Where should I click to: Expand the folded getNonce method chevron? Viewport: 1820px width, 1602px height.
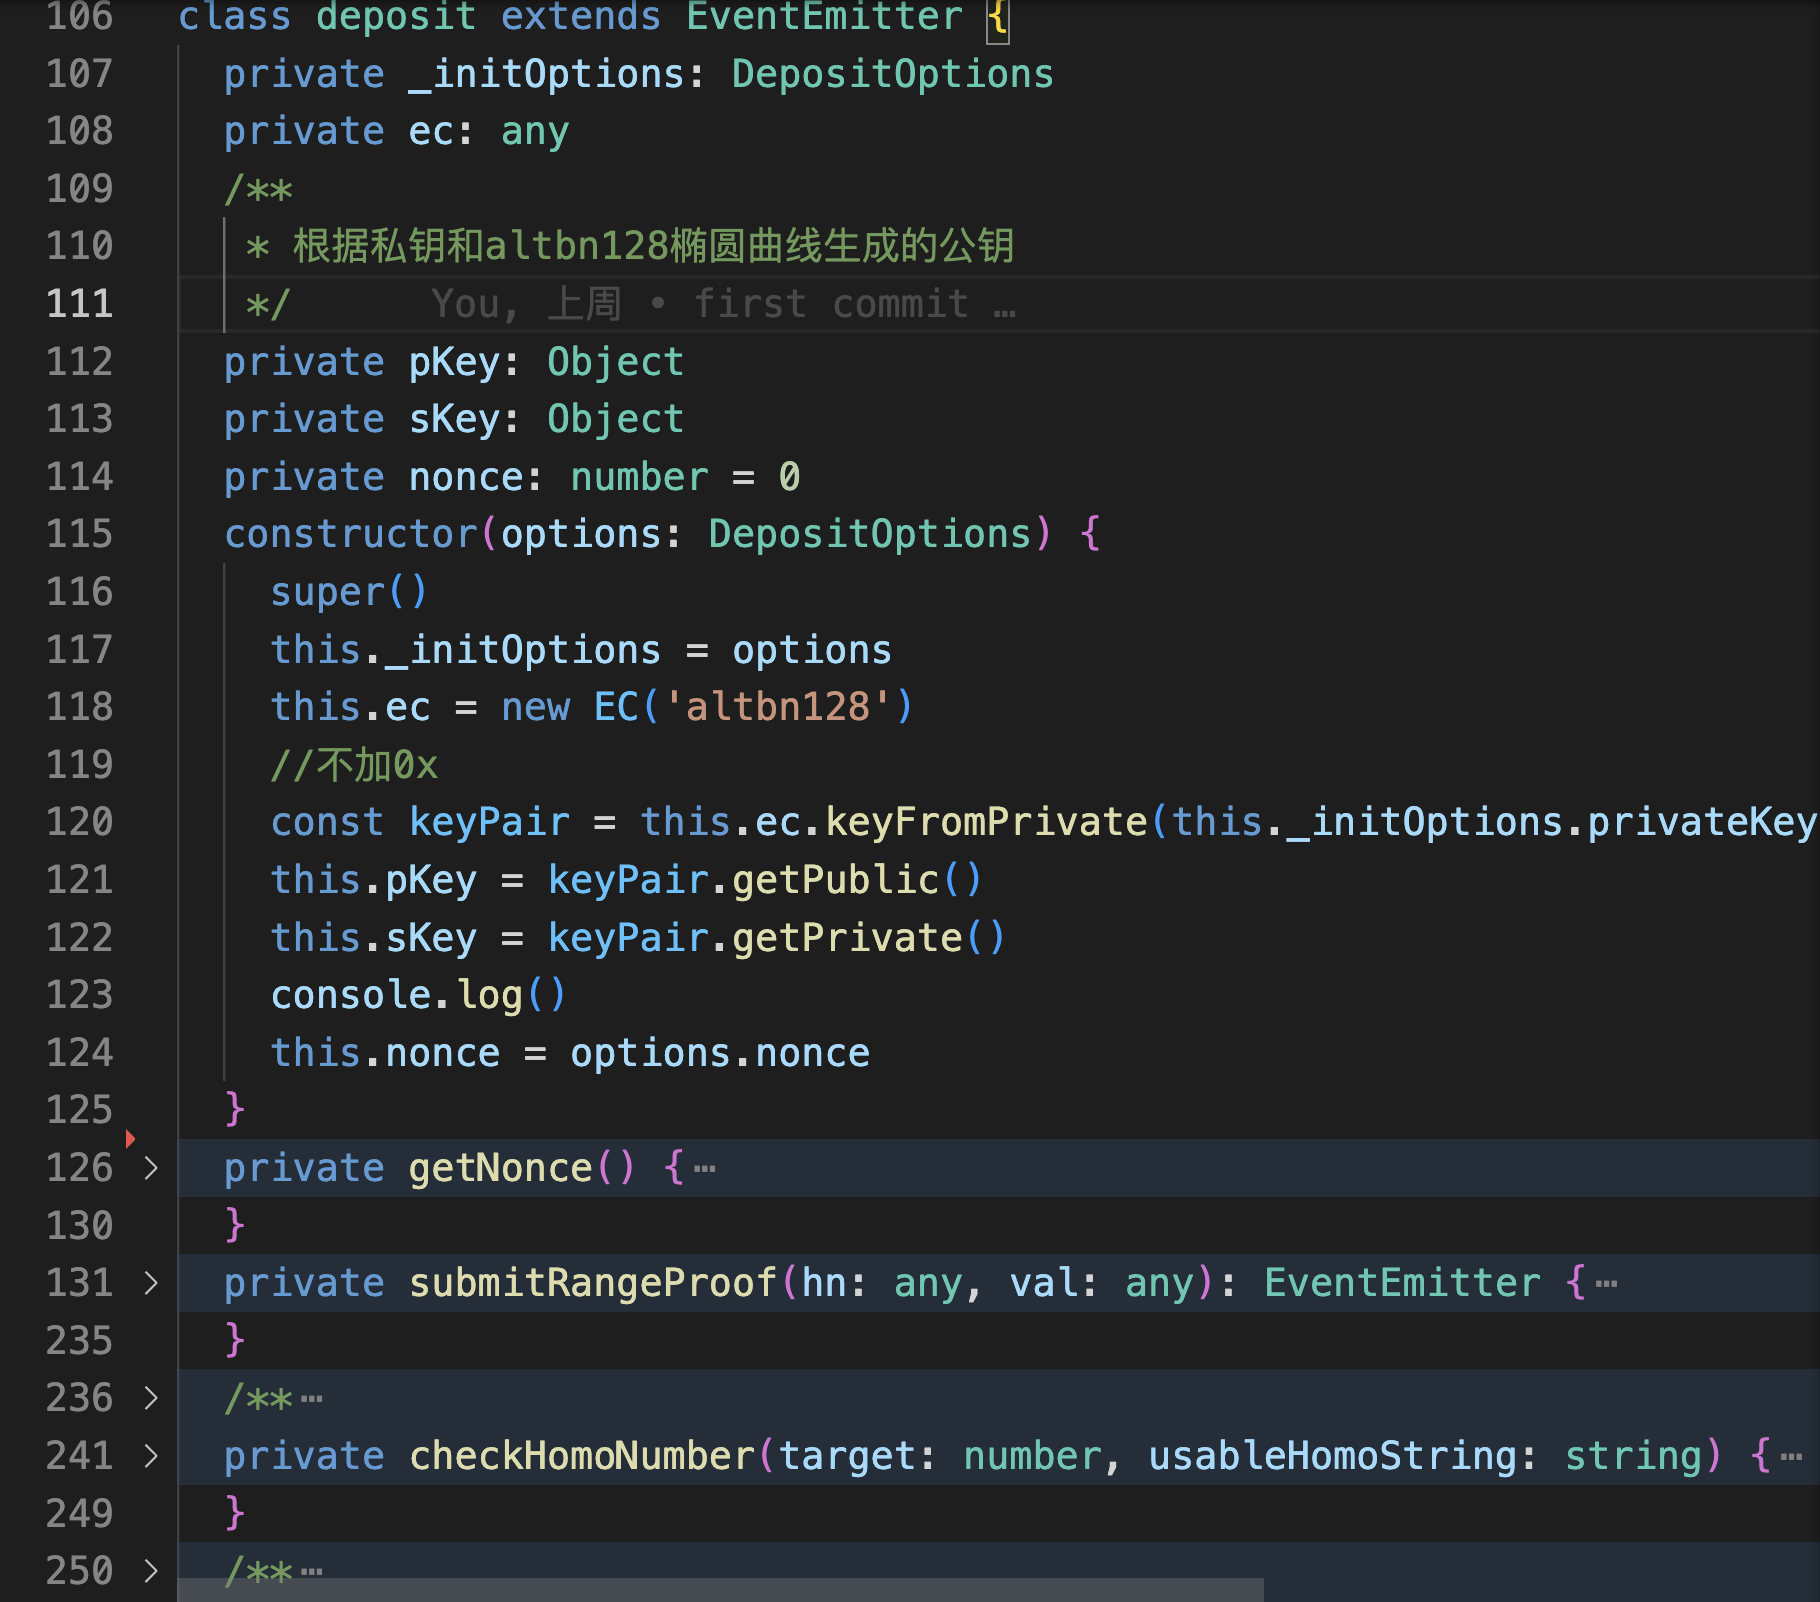151,1168
